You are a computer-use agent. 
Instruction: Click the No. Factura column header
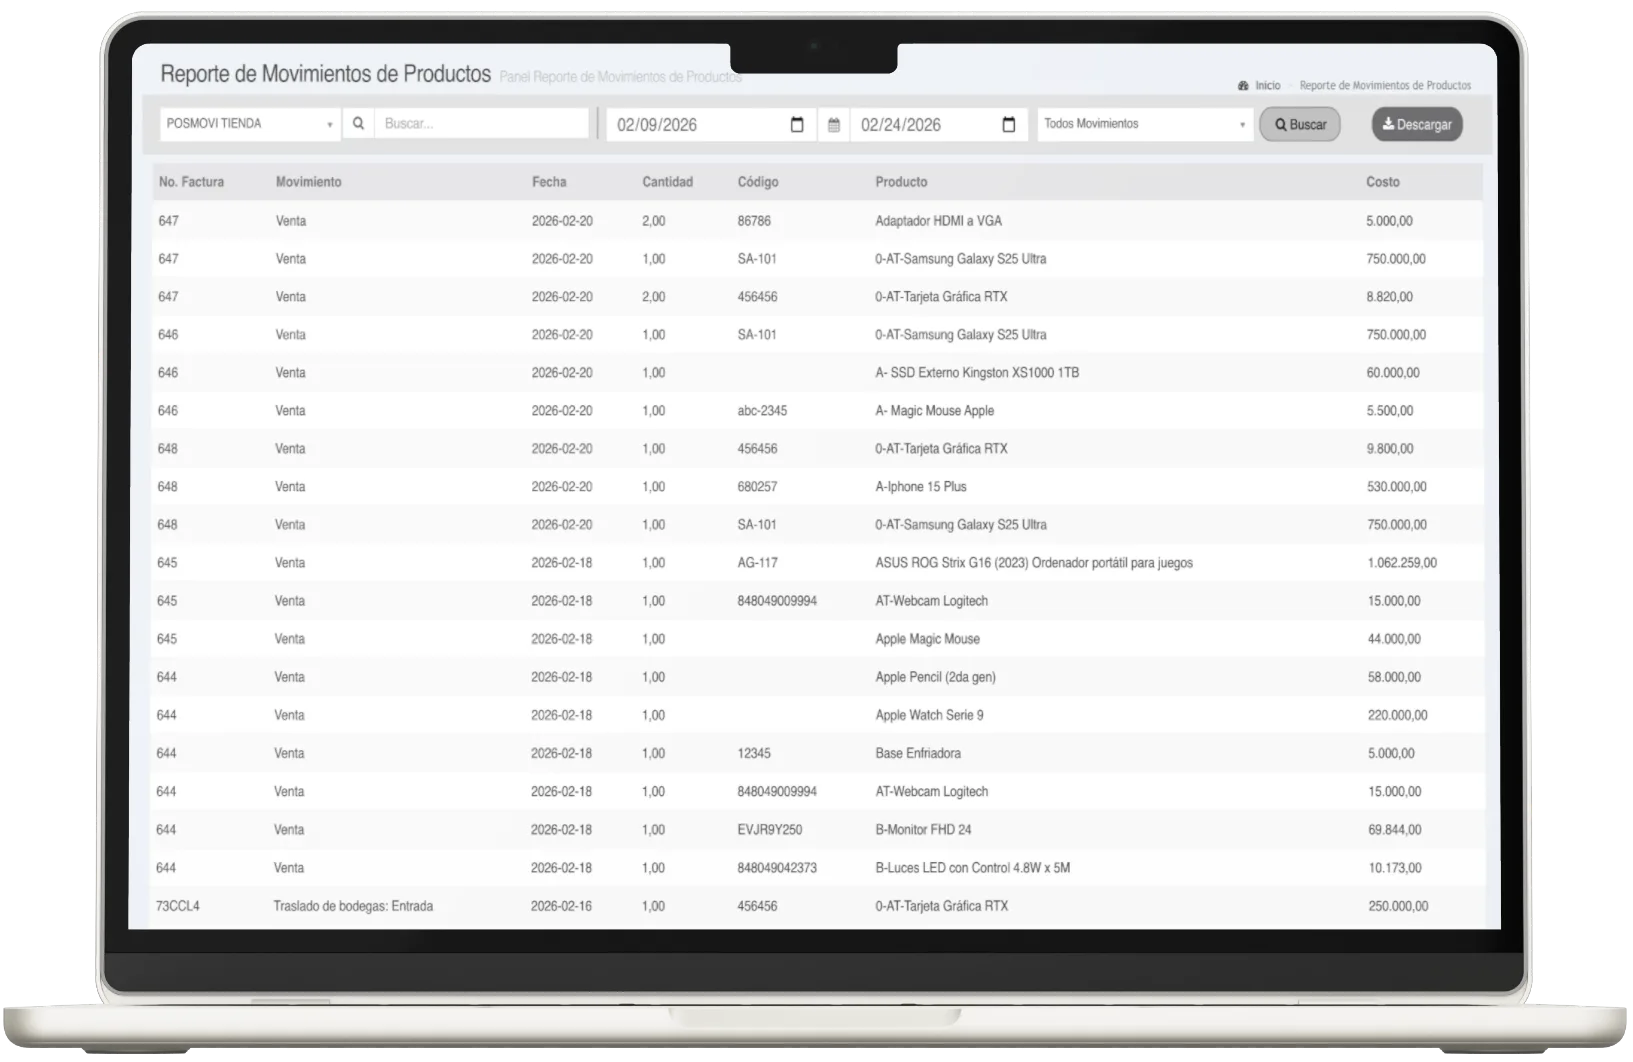click(191, 182)
